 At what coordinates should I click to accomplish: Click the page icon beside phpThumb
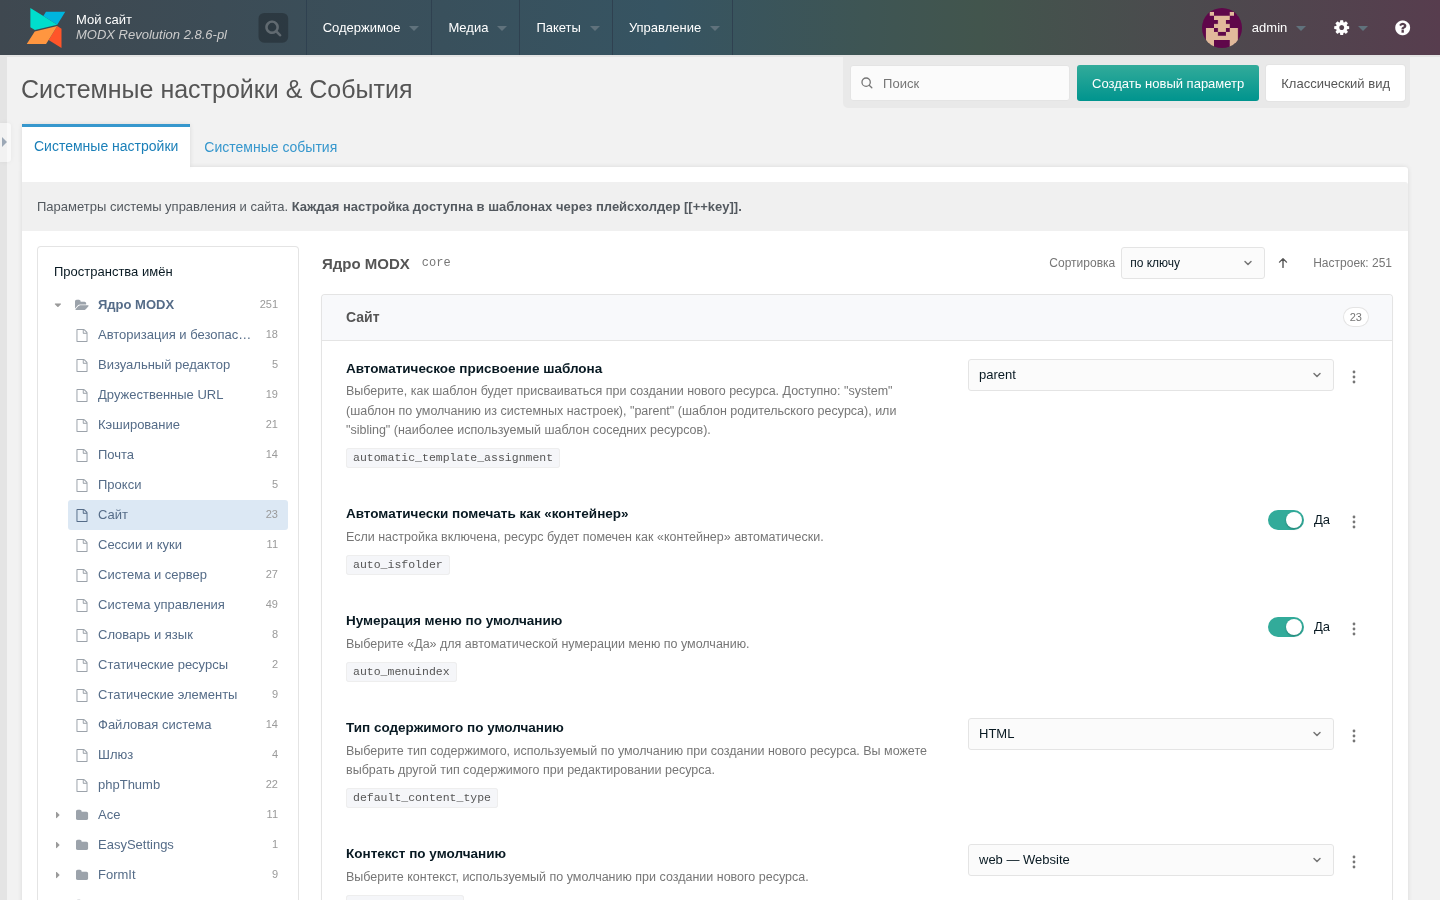82,785
